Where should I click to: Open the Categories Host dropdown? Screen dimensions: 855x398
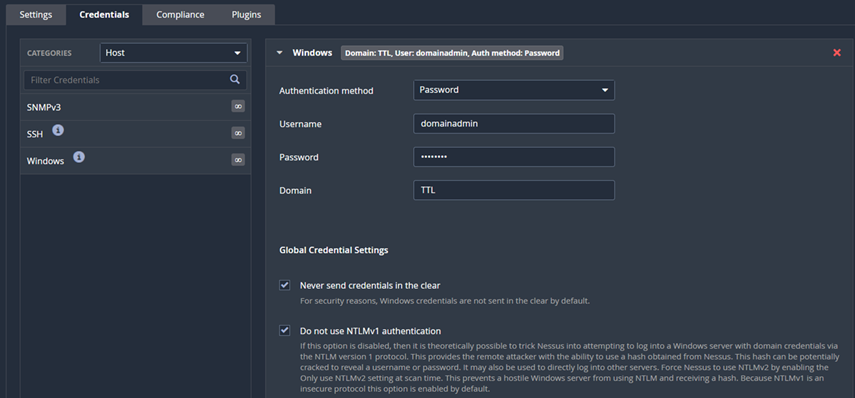(x=173, y=53)
